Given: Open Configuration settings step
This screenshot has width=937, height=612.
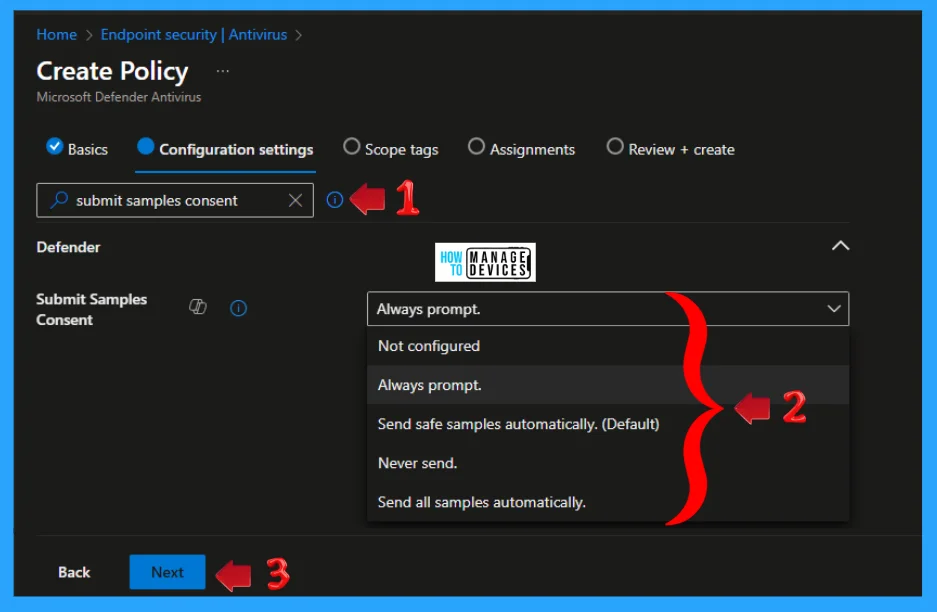Looking at the screenshot, I should [225, 148].
